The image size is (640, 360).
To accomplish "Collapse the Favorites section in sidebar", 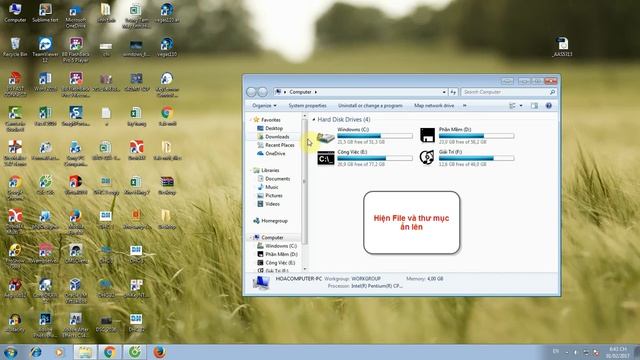I will coord(251,120).
